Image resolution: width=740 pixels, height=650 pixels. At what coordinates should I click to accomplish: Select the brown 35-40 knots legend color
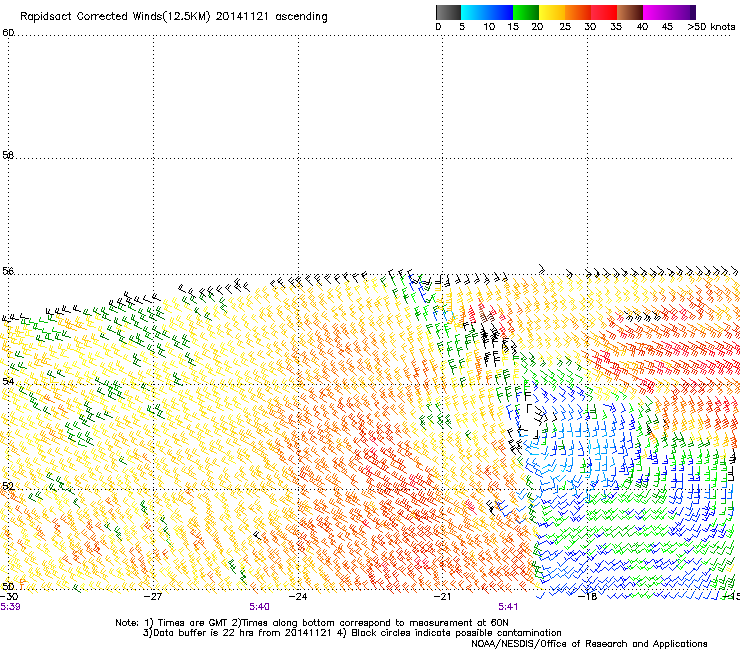[630, 12]
